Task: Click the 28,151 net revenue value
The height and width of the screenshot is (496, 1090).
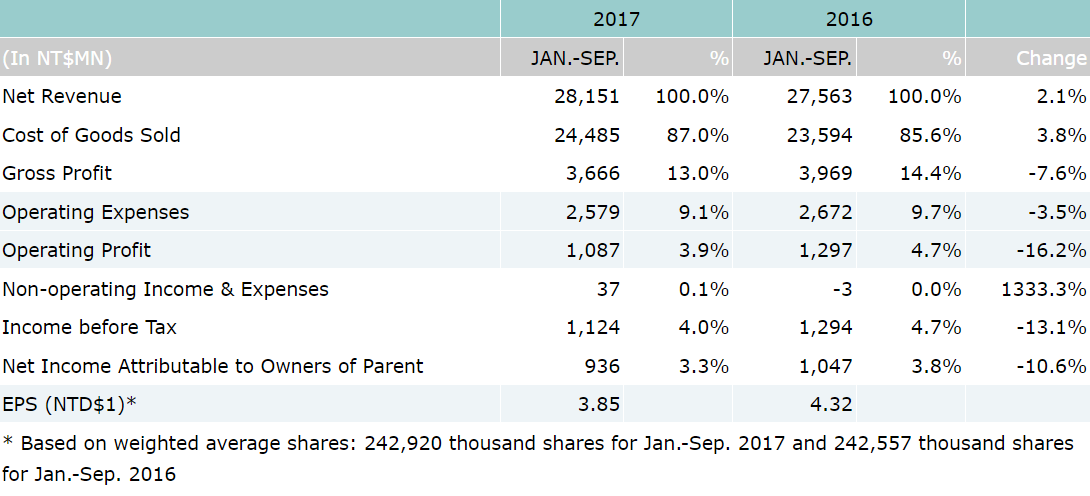Action: (587, 97)
